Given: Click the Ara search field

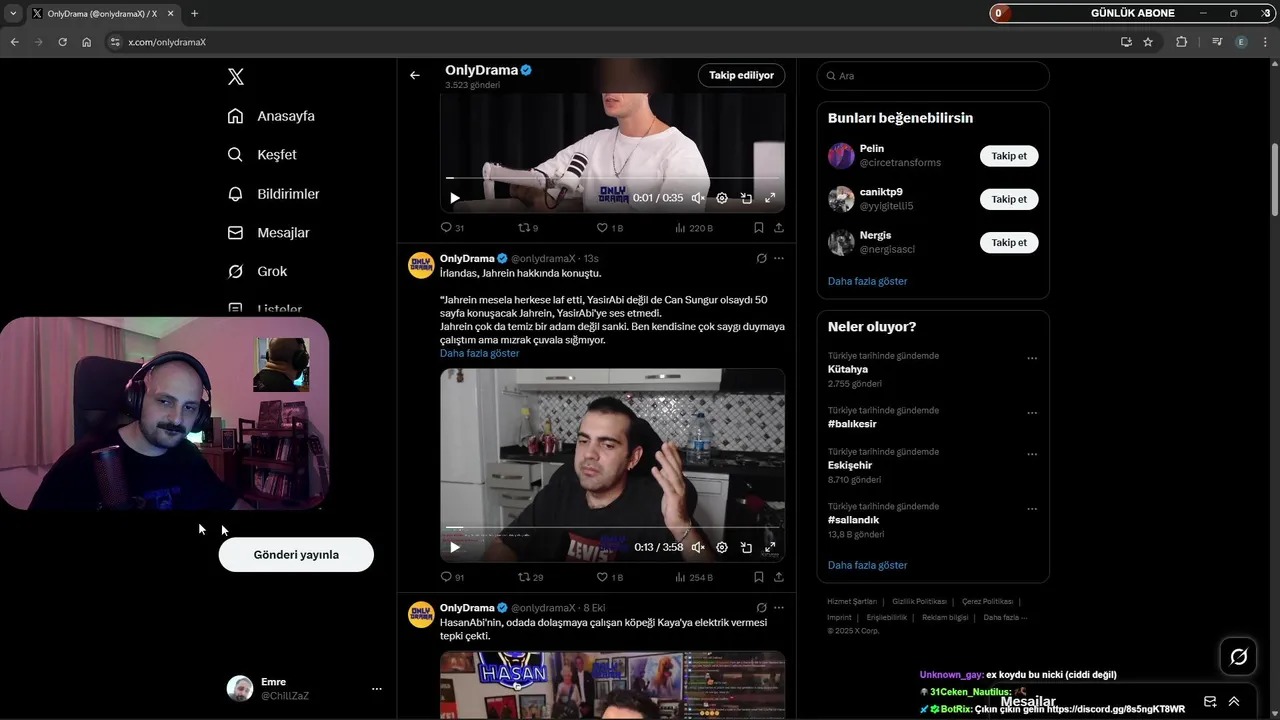Looking at the screenshot, I should (x=933, y=76).
